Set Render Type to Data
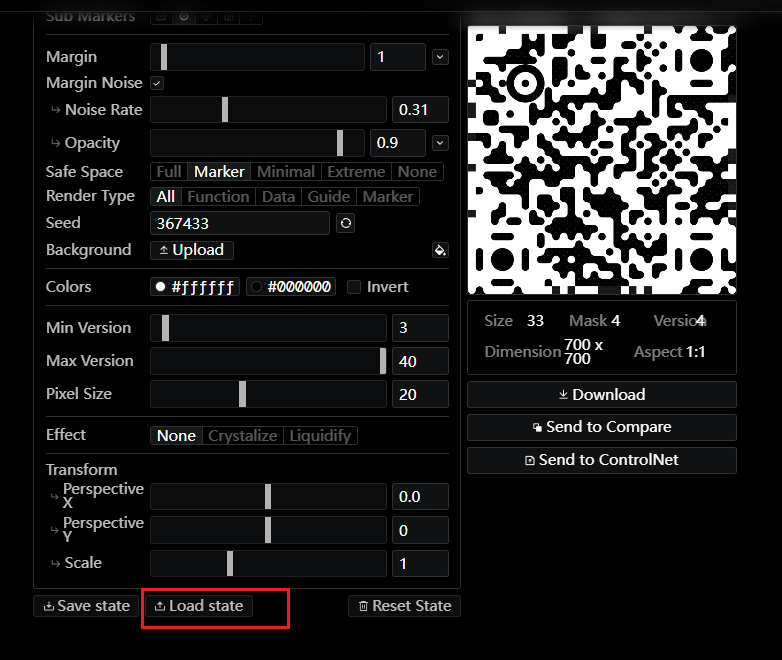This screenshot has width=782, height=660. [278, 197]
